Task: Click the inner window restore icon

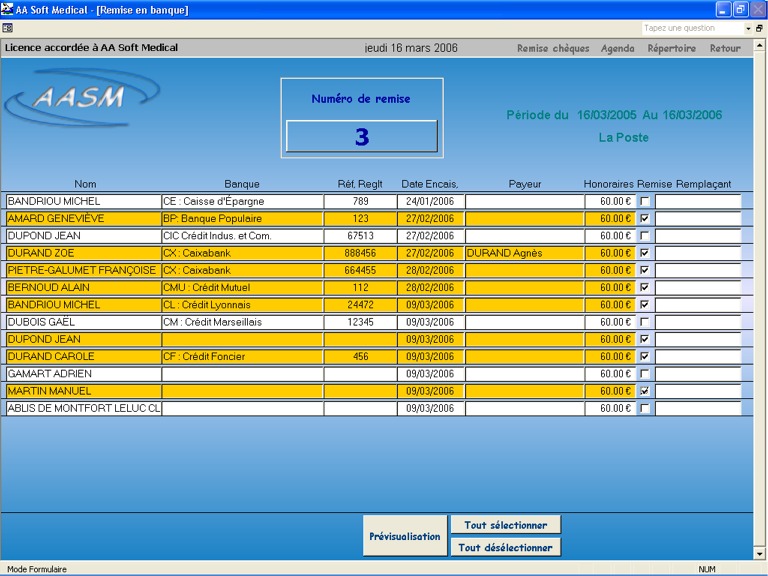Action: (759, 28)
